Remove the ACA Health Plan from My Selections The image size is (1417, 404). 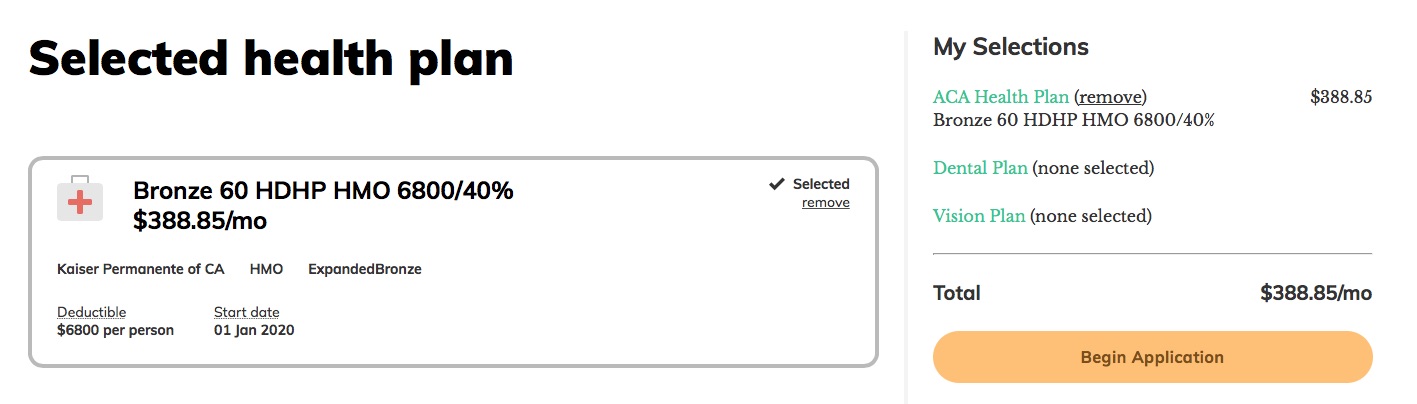pos(1110,97)
